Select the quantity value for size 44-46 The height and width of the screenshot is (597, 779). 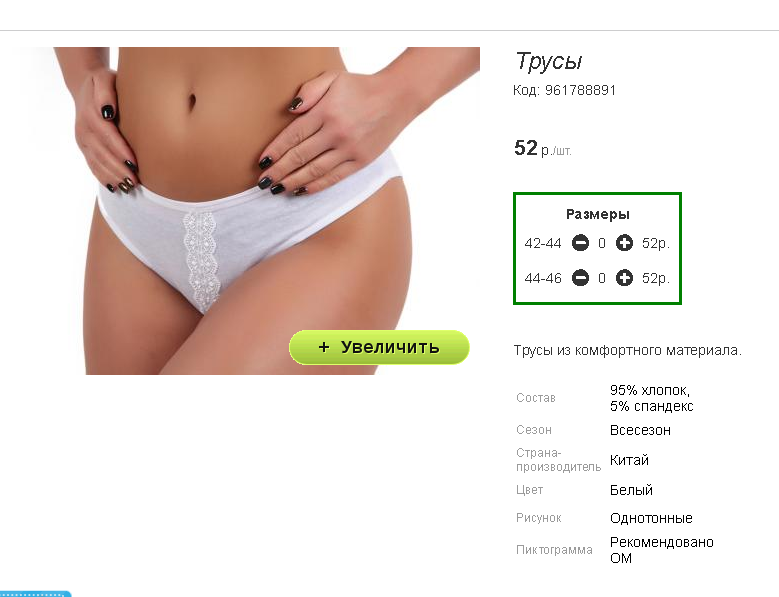click(x=602, y=278)
